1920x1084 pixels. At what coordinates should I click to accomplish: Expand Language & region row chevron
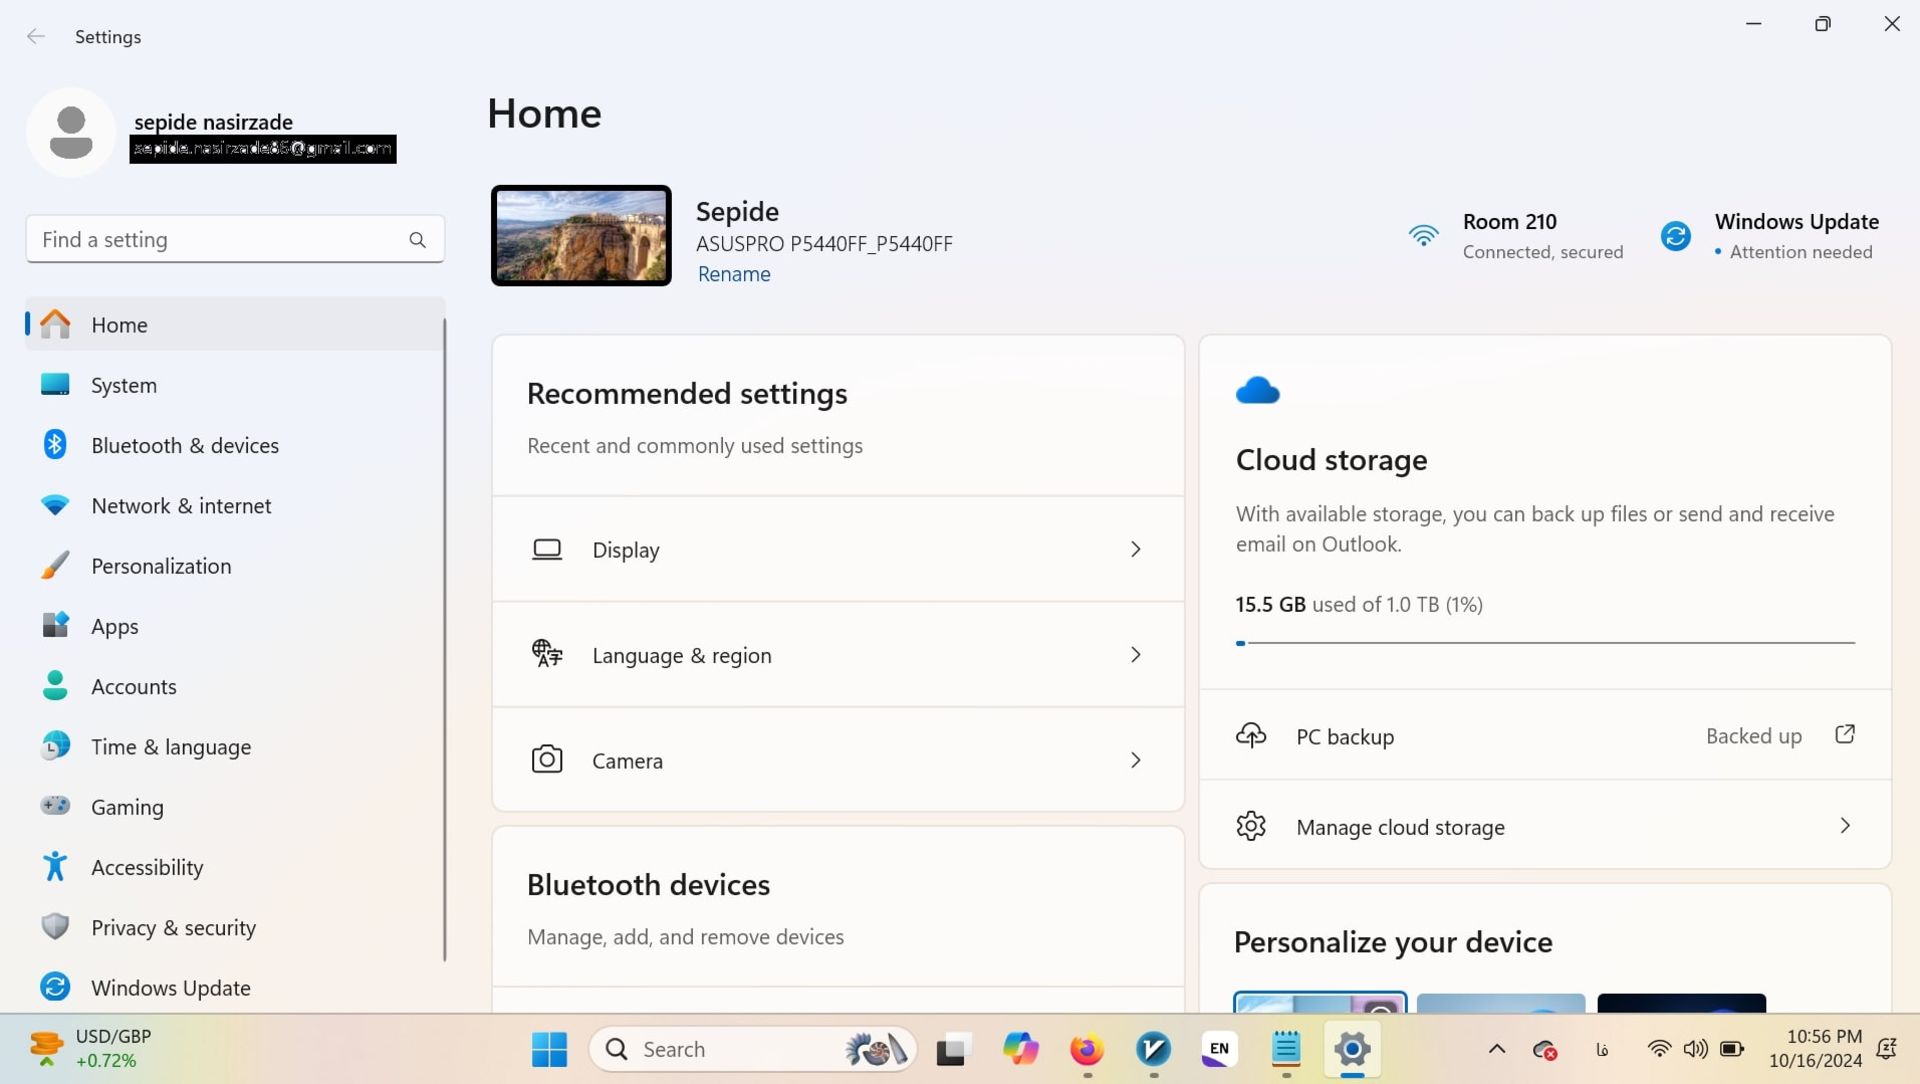(x=1136, y=655)
